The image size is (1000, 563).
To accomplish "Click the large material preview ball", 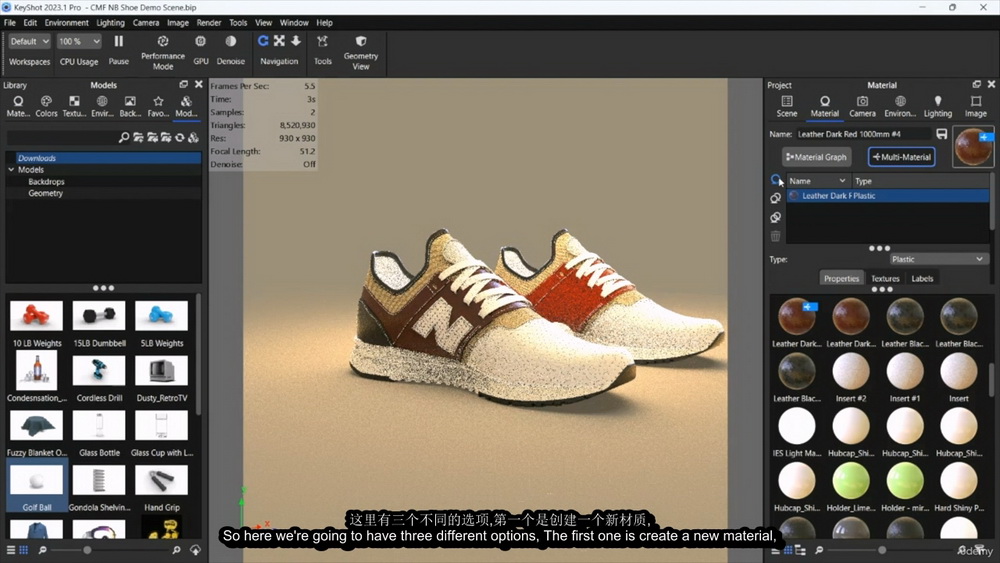I will coord(973,147).
